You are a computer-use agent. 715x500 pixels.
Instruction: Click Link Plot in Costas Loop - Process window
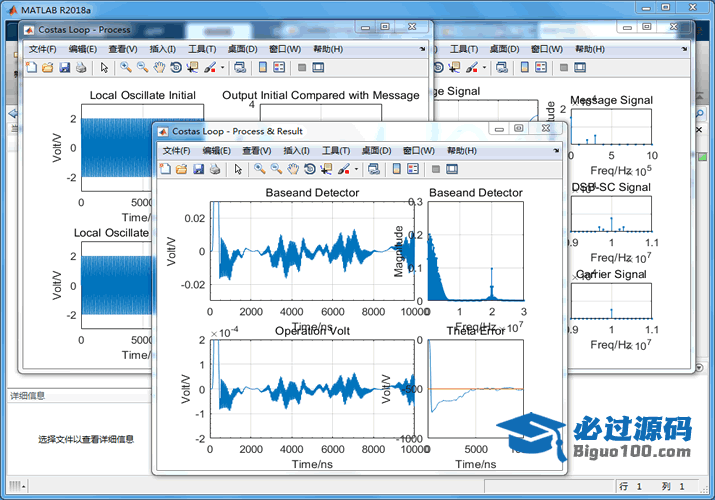pos(240,67)
